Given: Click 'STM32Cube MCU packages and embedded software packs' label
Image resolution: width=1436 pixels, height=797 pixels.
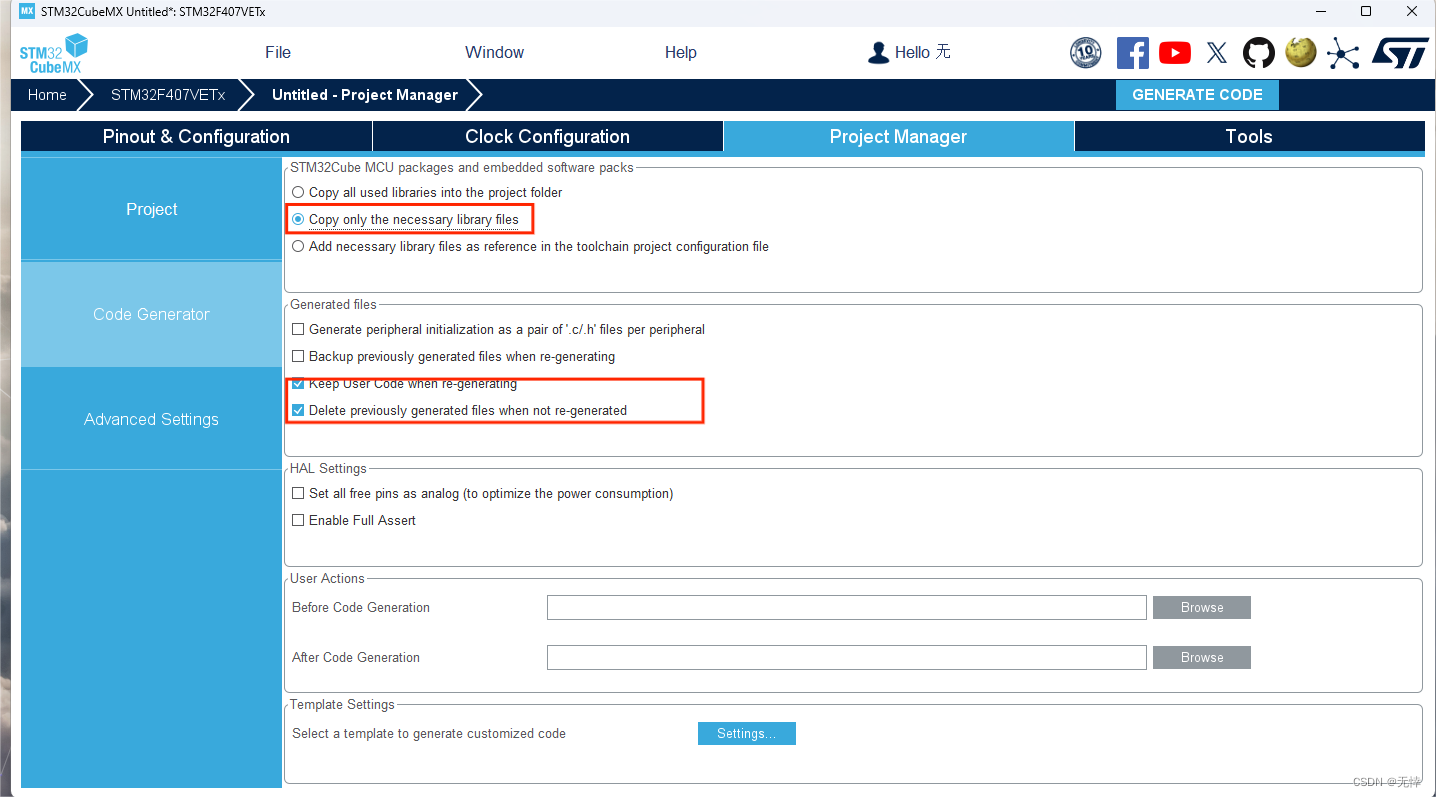Looking at the screenshot, I should [462, 167].
